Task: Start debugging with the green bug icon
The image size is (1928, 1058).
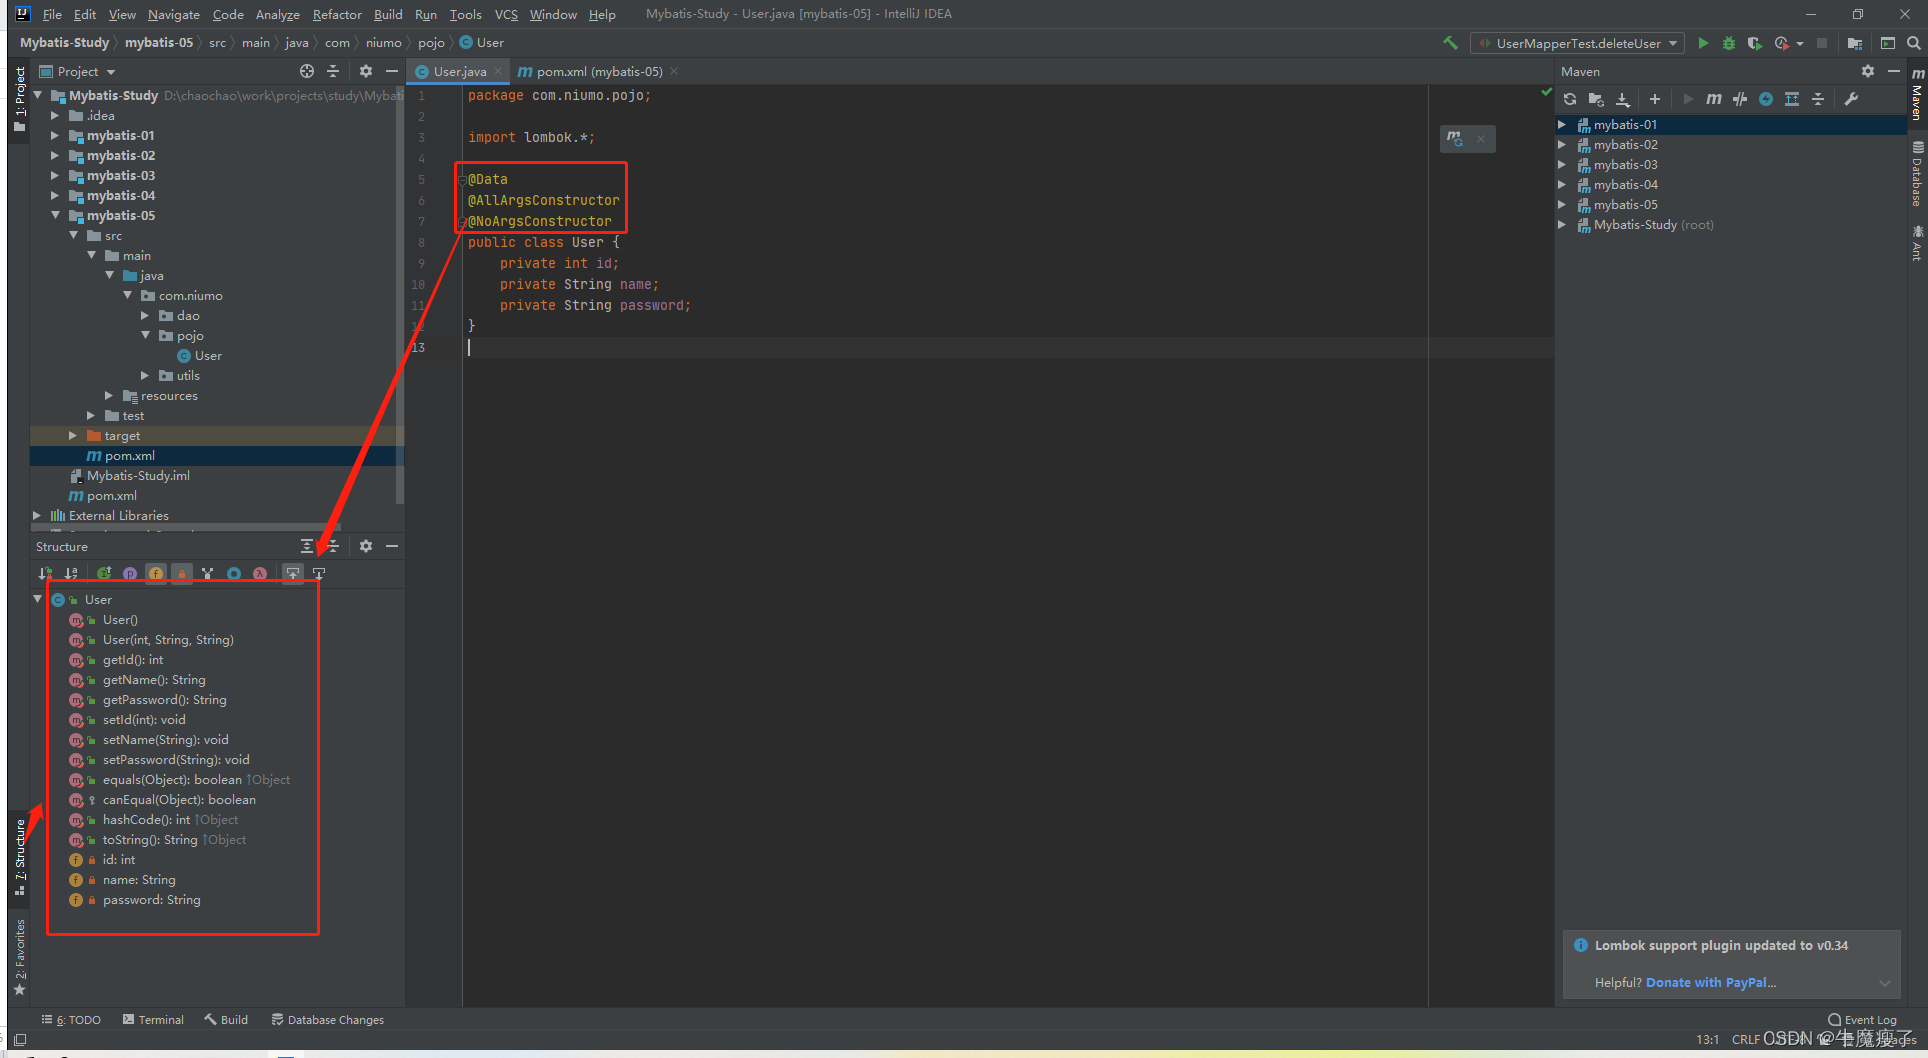Action: pos(1729,43)
